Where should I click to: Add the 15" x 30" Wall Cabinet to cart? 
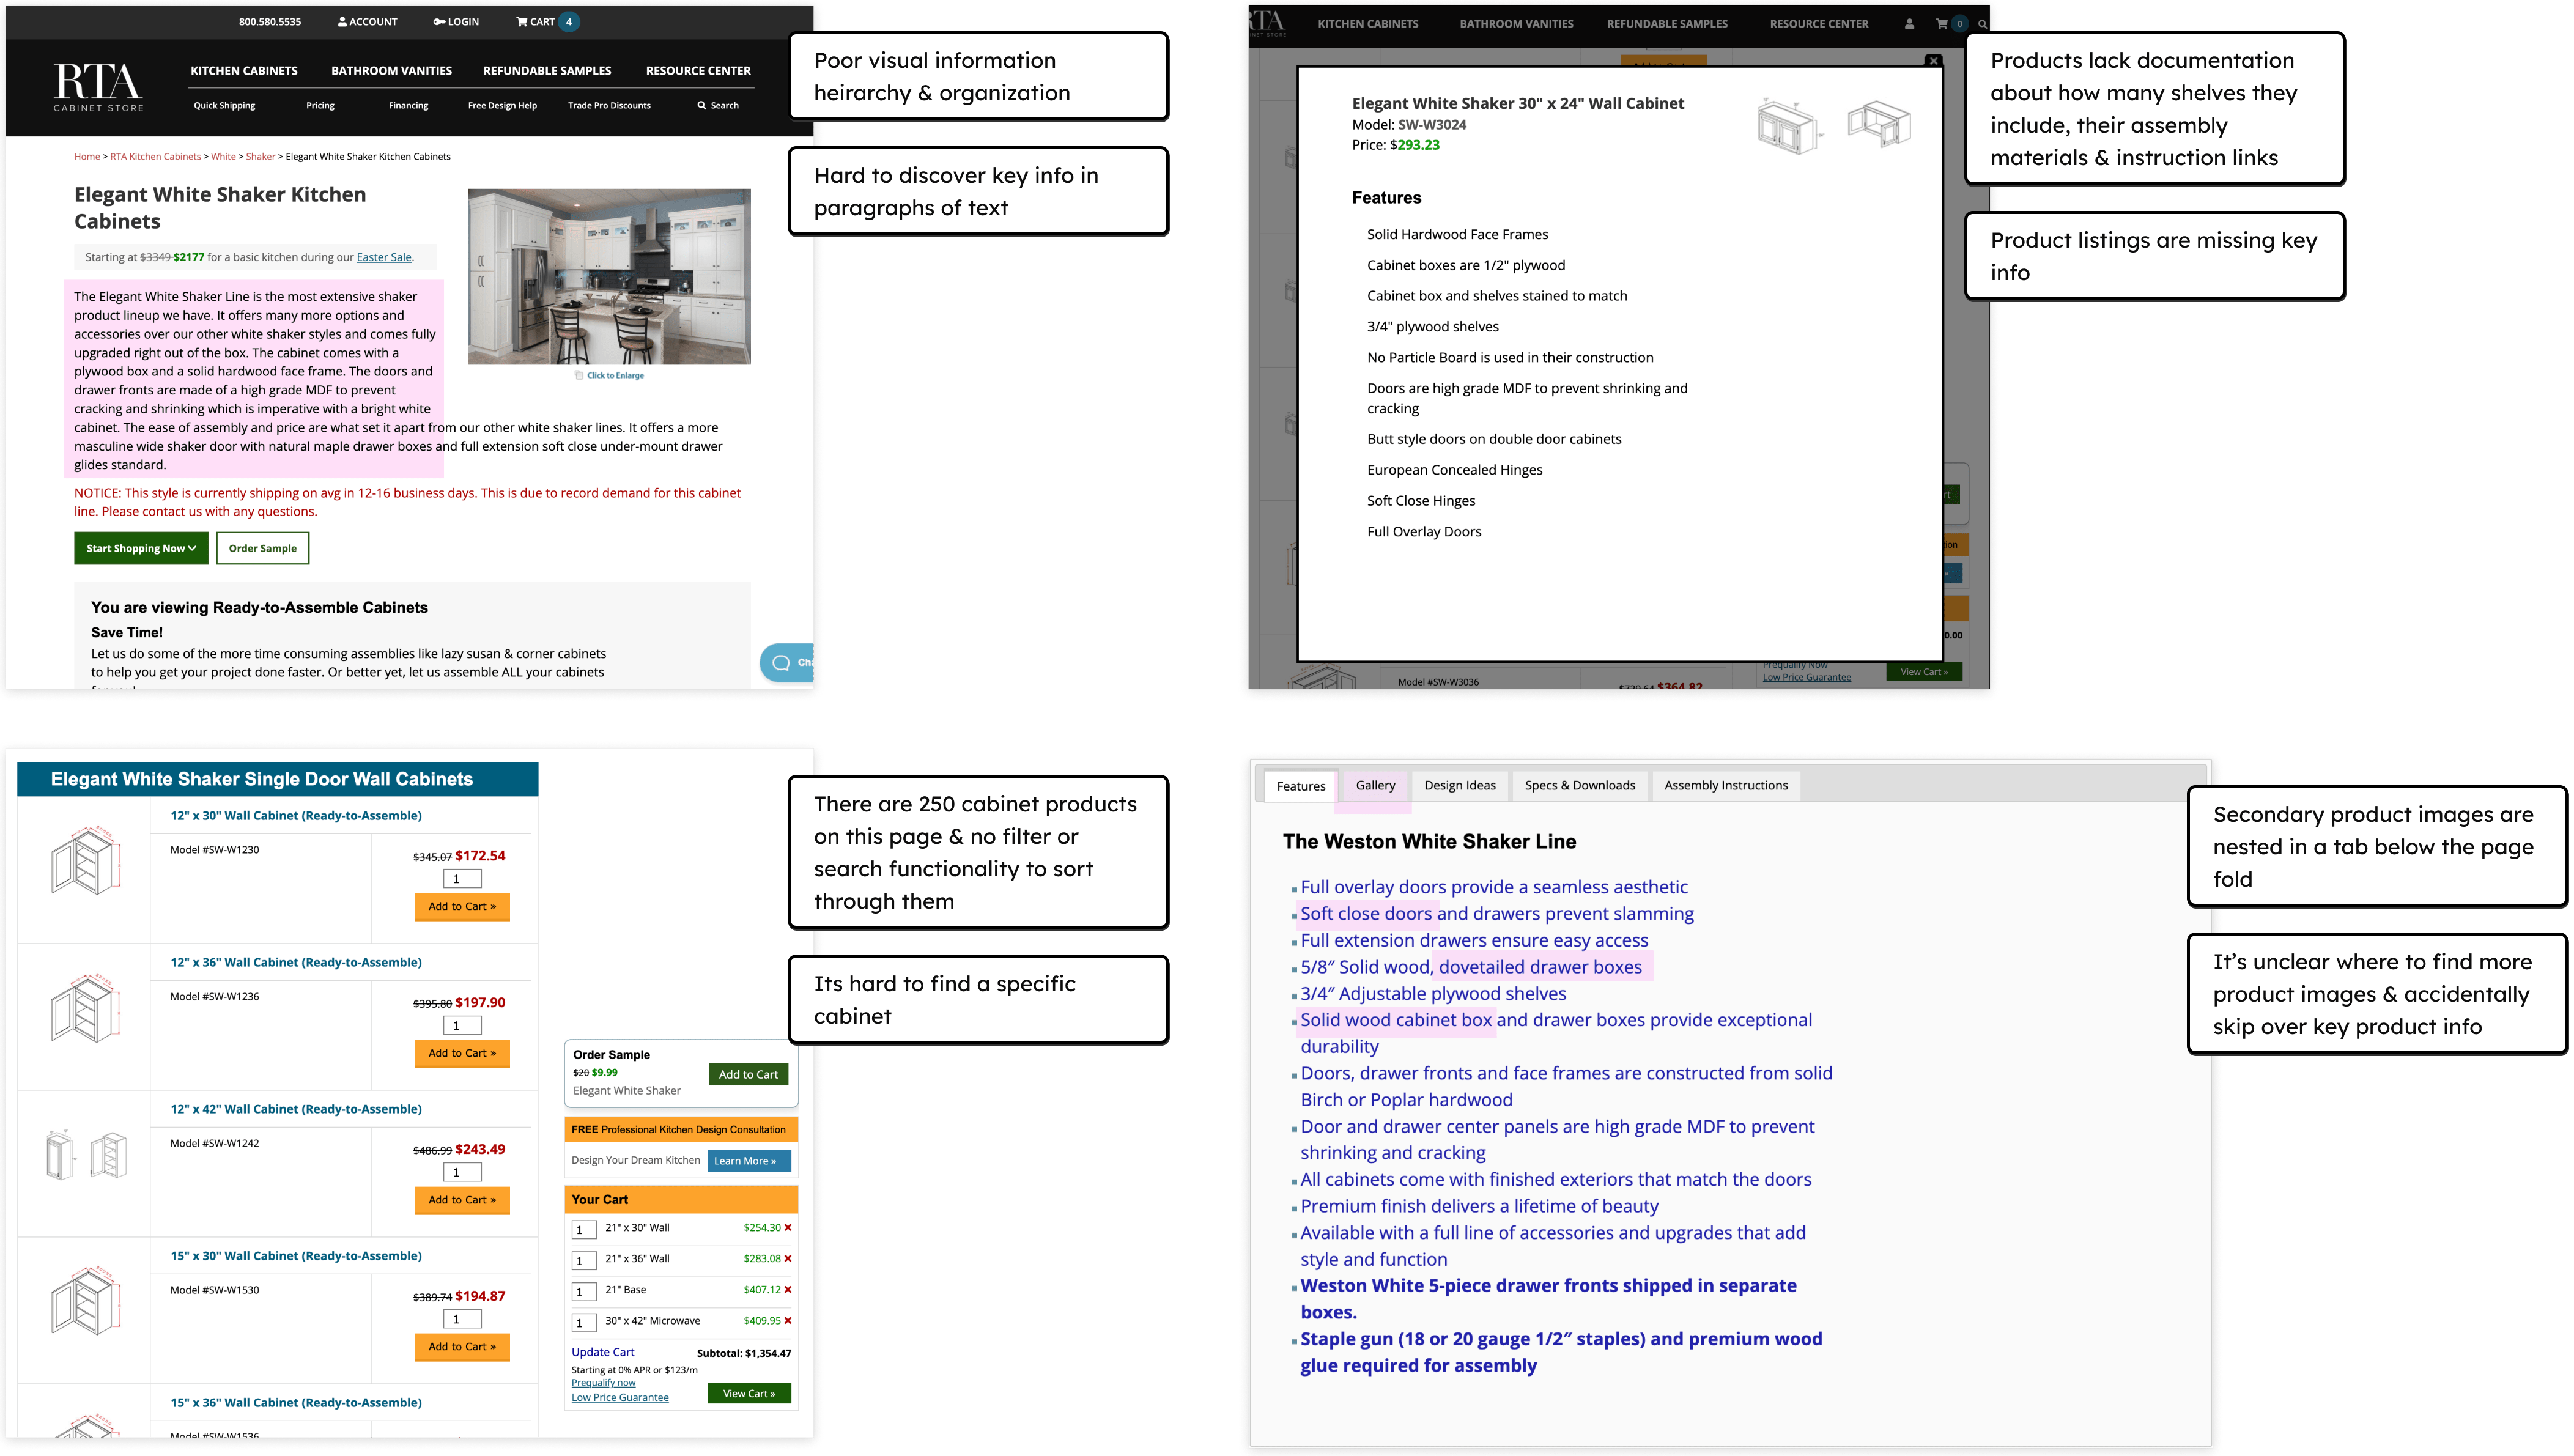pos(462,1346)
